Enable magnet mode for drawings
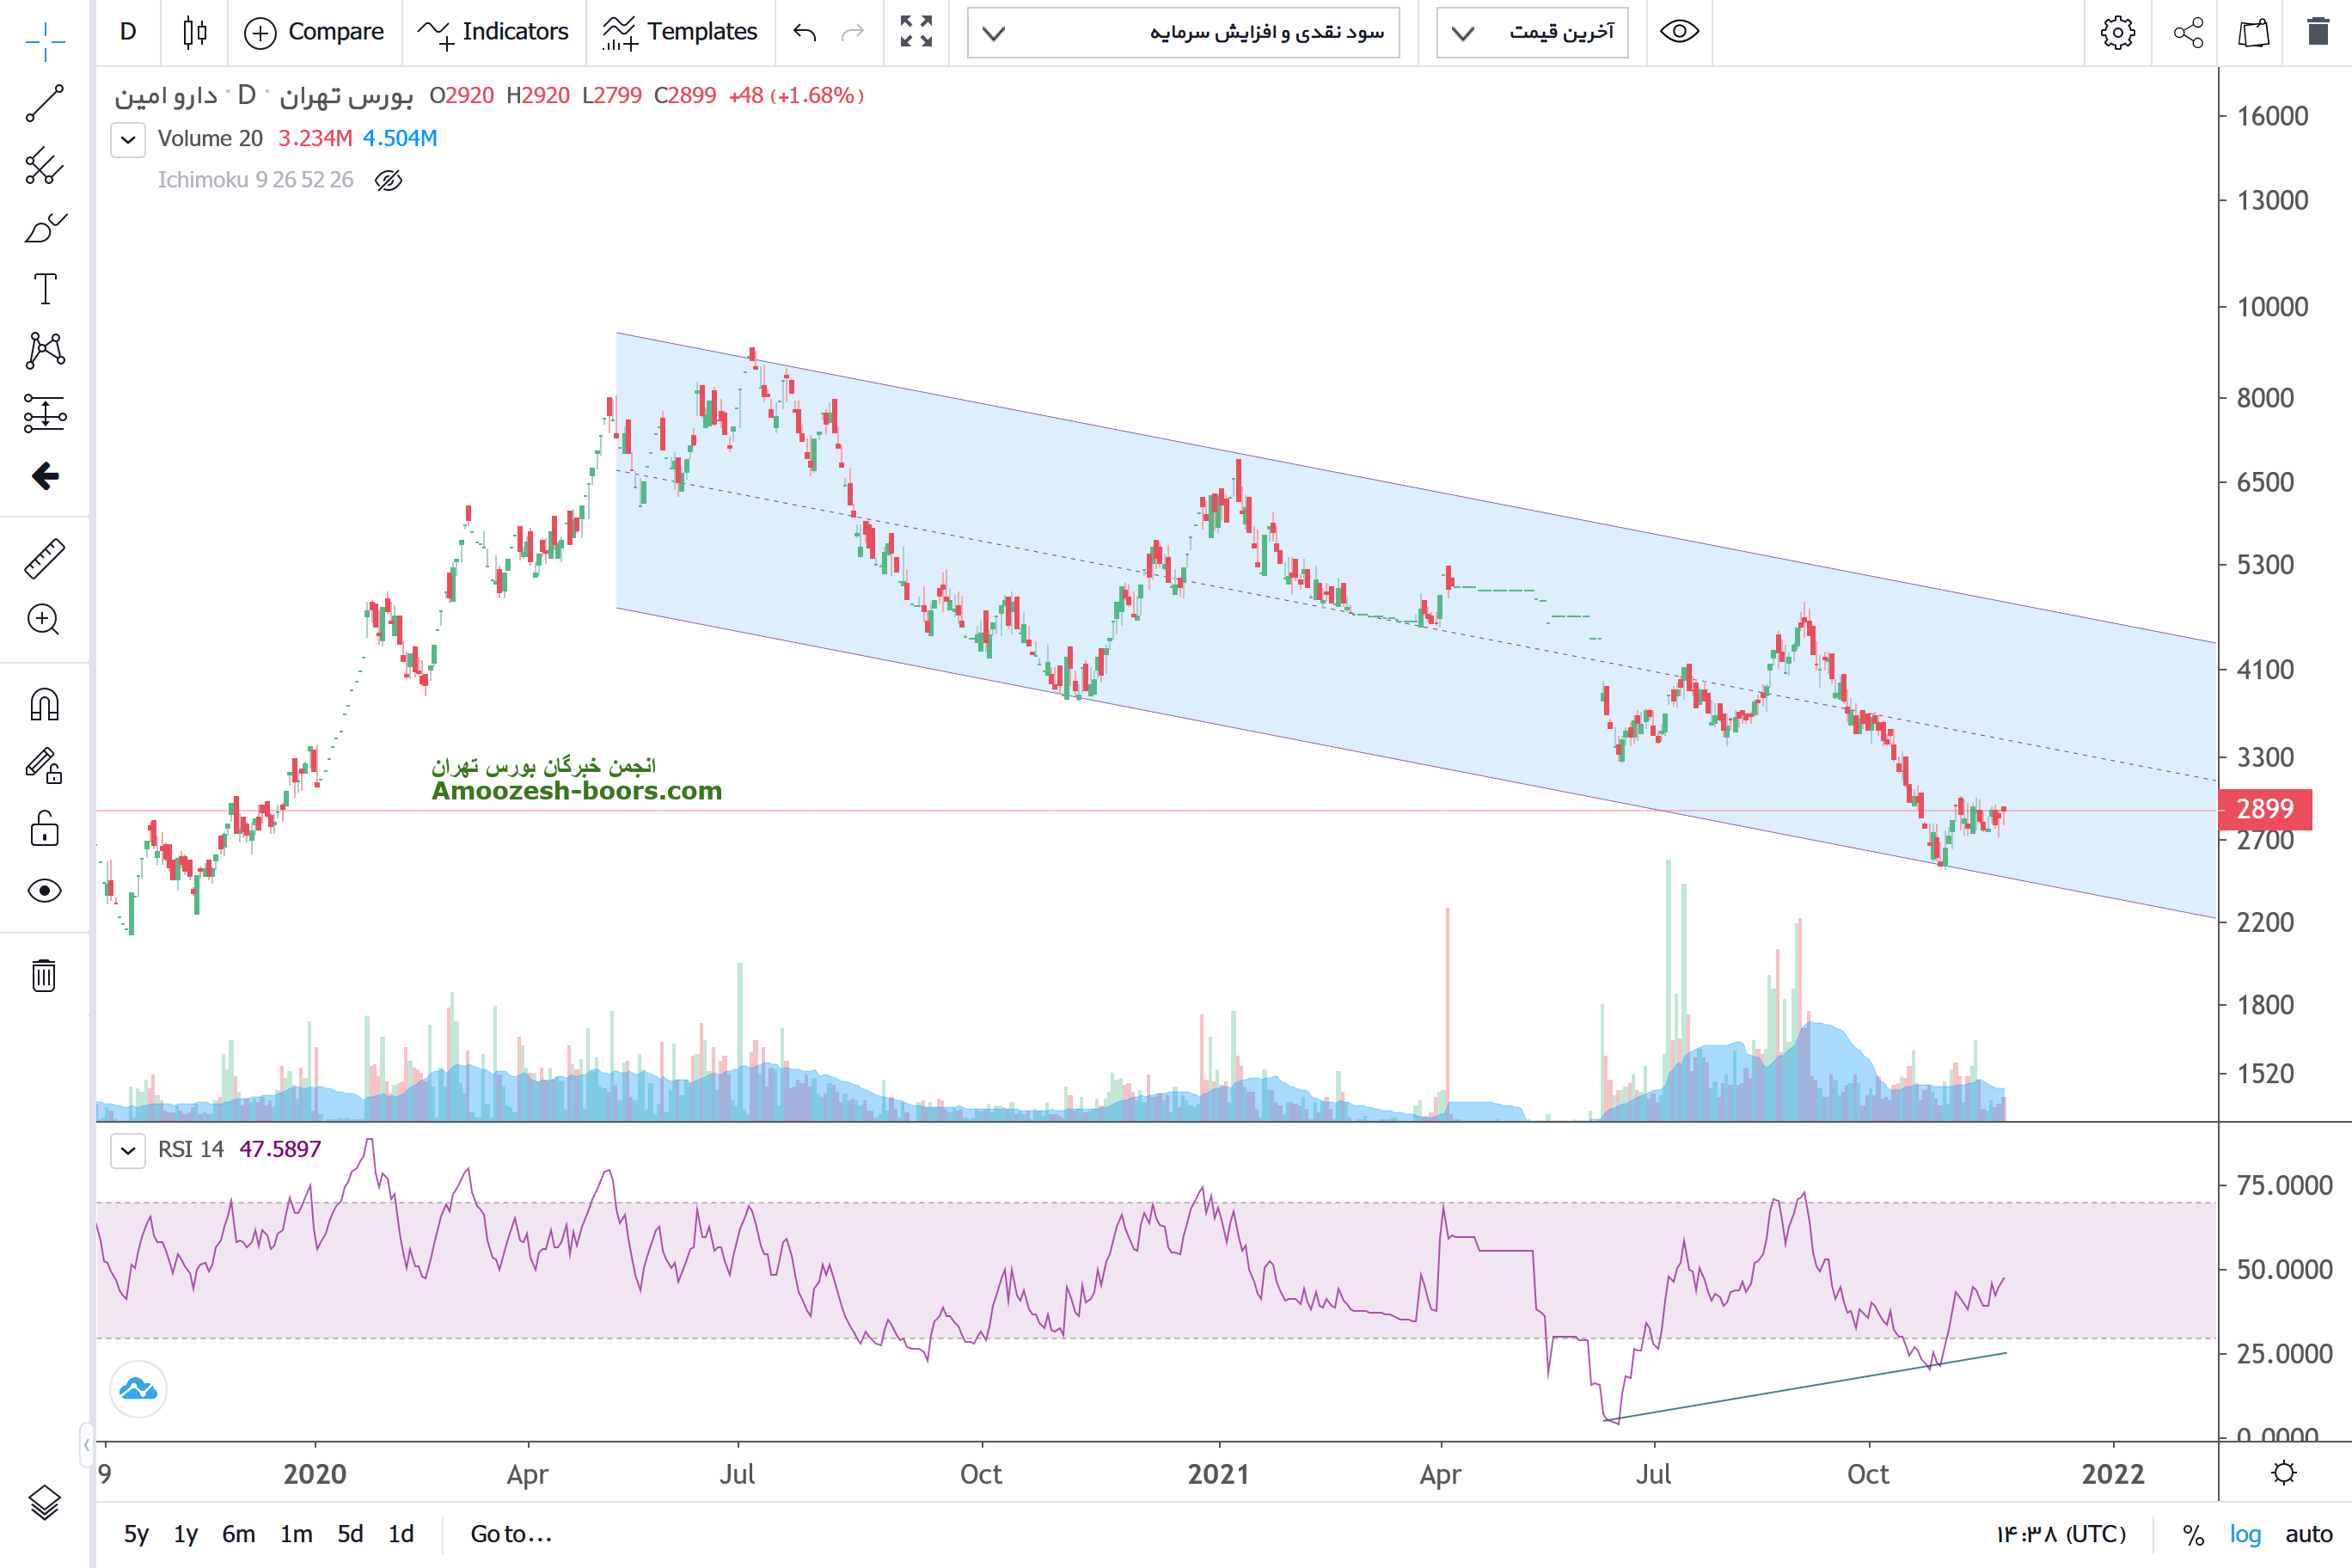This screenshot has height=1568, width=2352. (x=44, y=705)
